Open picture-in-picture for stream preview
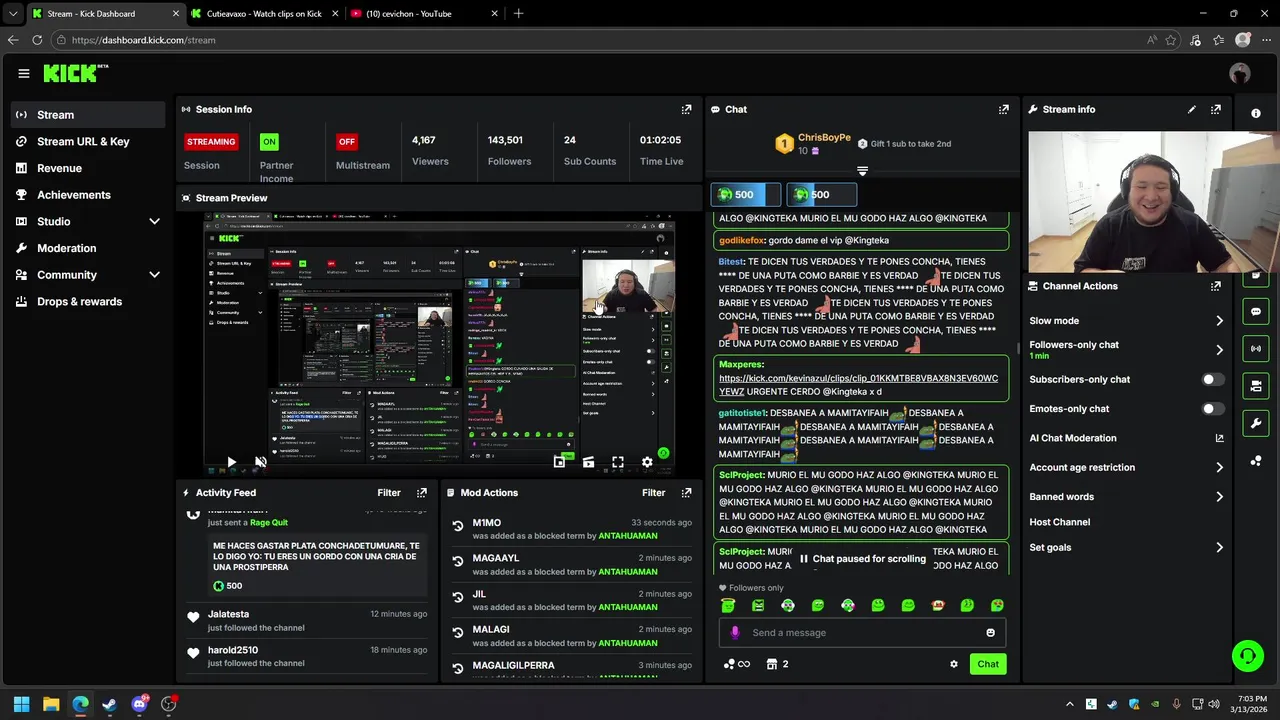The image size is (1280, 720). pos(559,462)
